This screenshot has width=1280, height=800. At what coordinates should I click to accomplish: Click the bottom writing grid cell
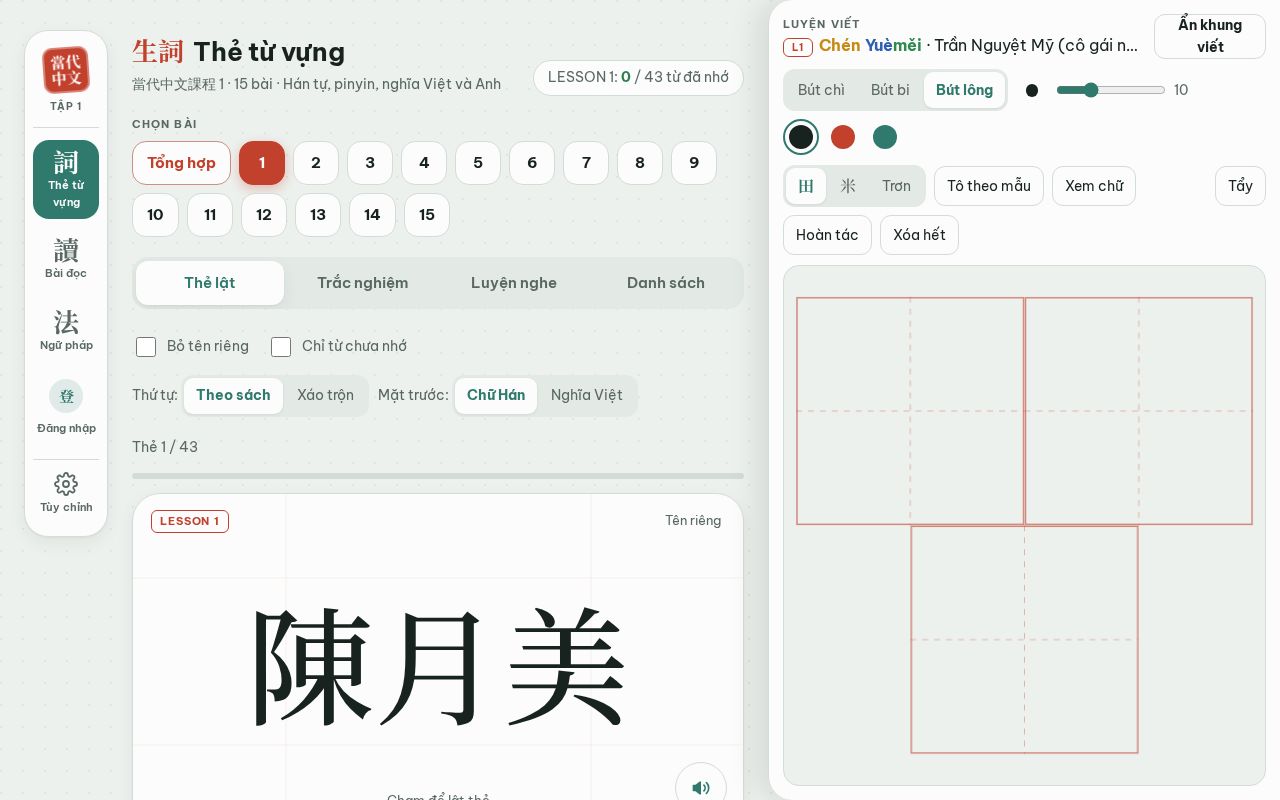click(1024, 640)
